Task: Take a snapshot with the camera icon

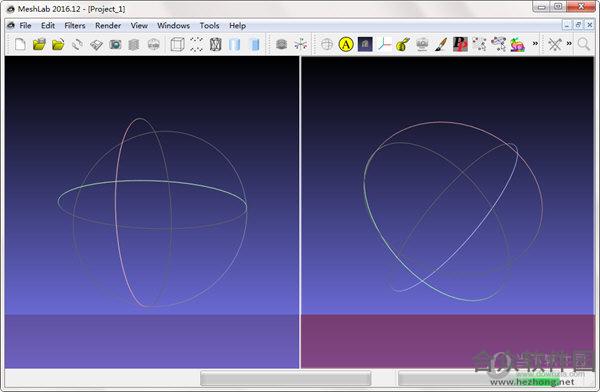Action: coord(115,44)
